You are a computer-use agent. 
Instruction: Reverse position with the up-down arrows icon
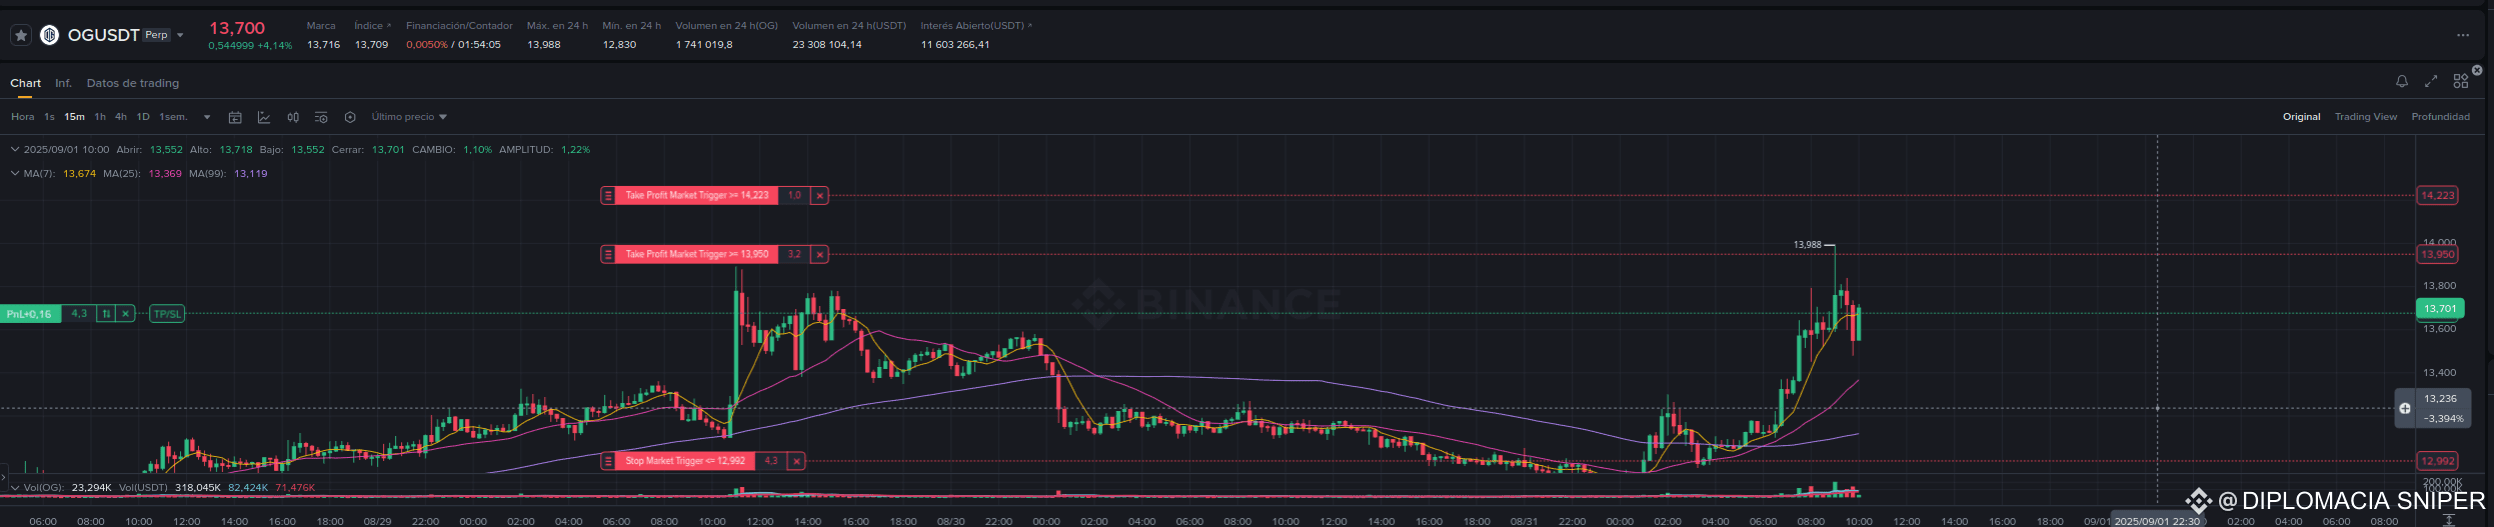click(106, 314)
